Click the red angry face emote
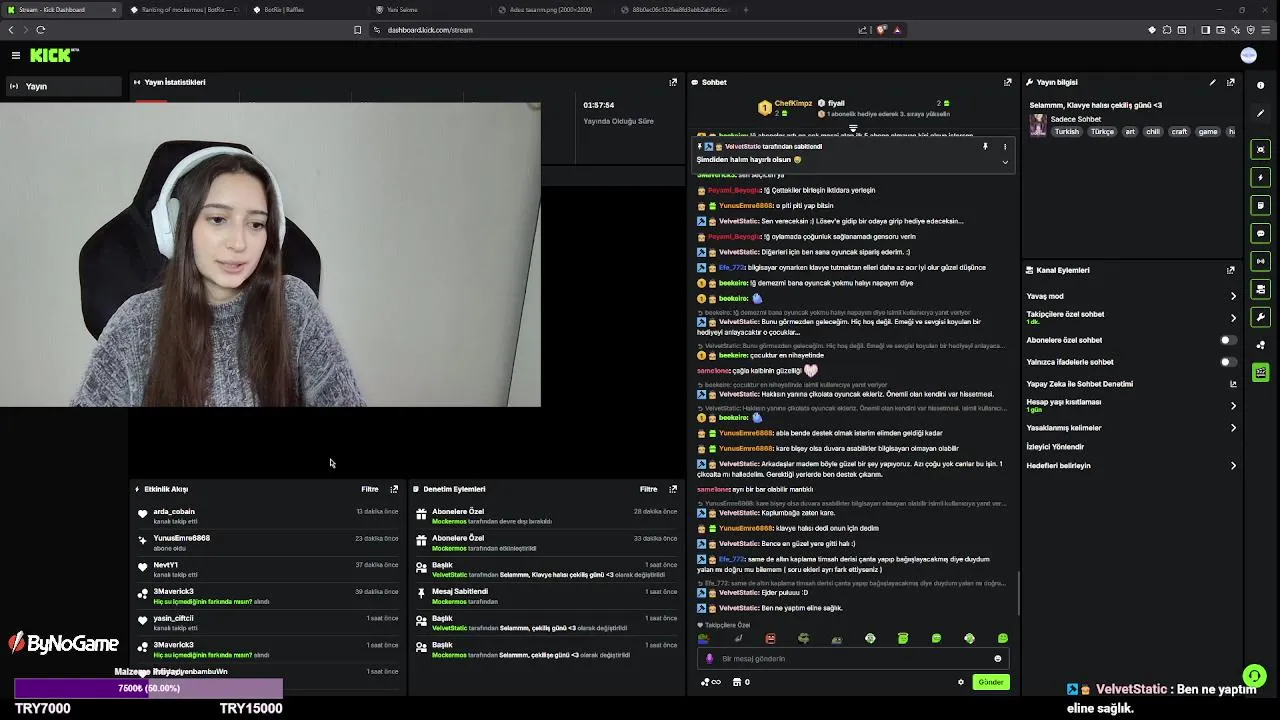The width and height of the screenshot is (1280, 720). [x=770, y=638]
